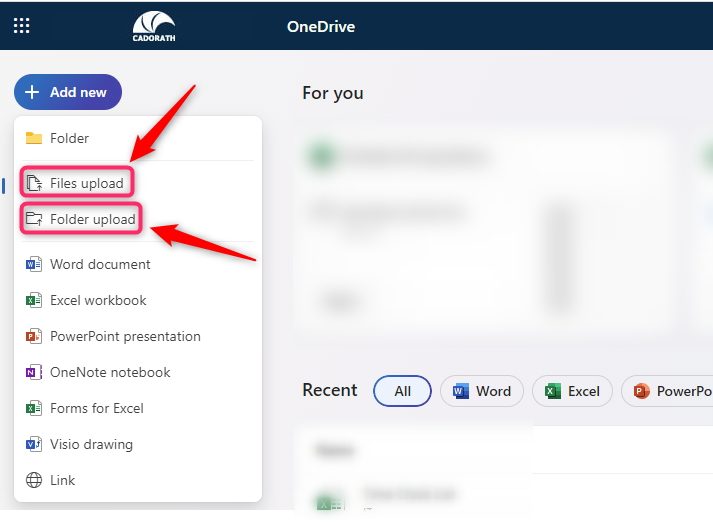This screenshot has height=525, width=713.
Task: Click the Cadorath logo
Action: point(154,26)
